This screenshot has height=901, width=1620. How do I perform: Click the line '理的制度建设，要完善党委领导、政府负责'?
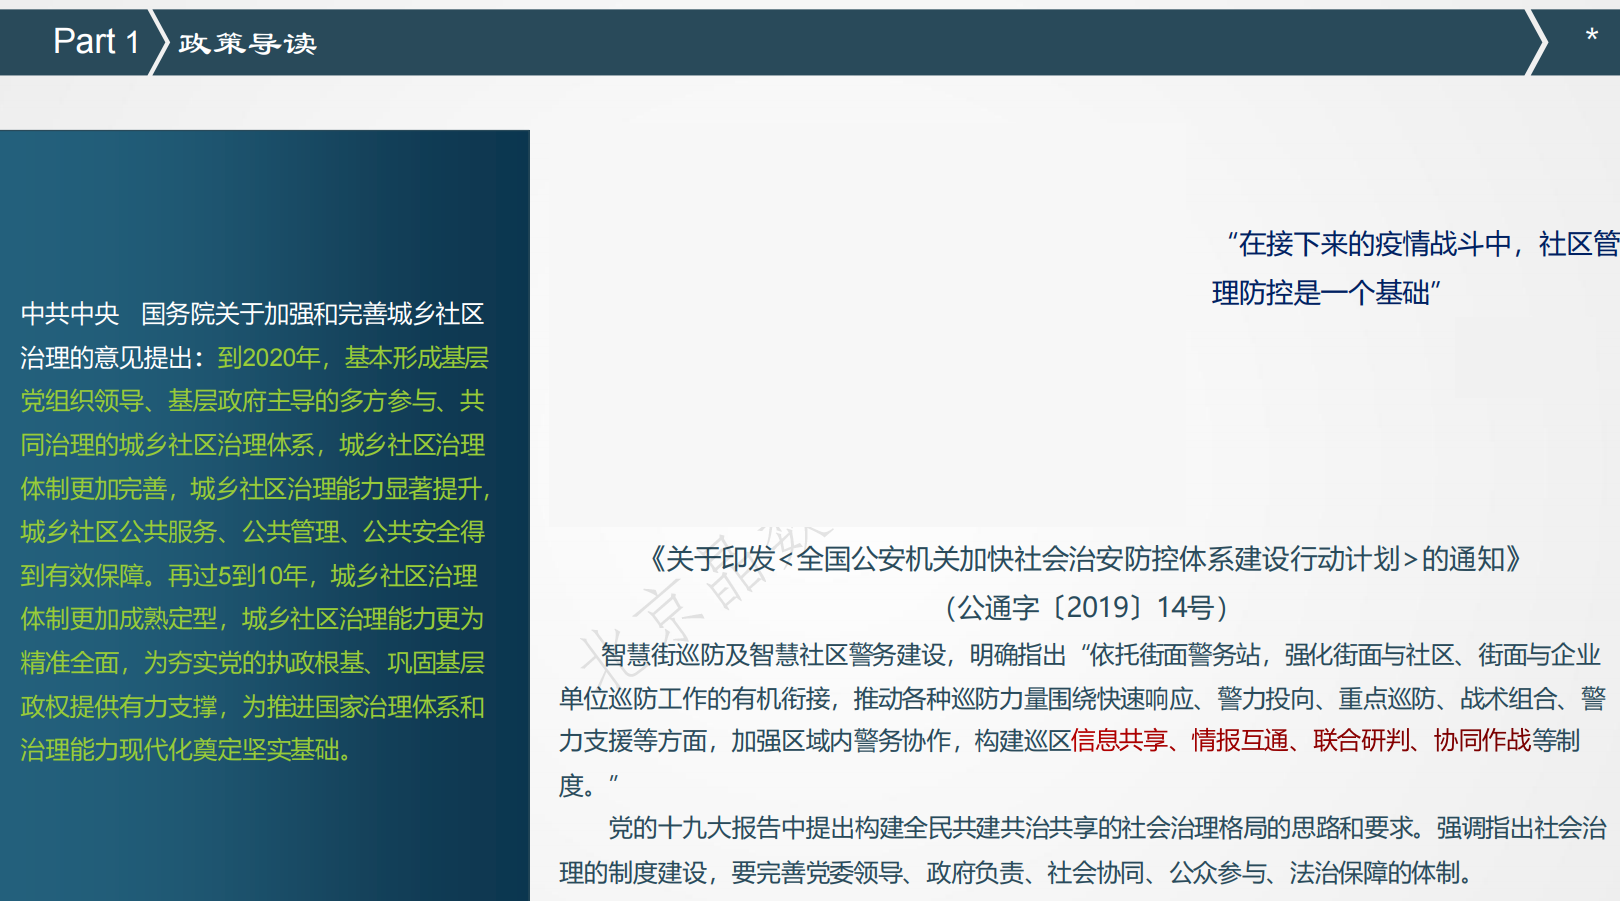pos(1016,873)
